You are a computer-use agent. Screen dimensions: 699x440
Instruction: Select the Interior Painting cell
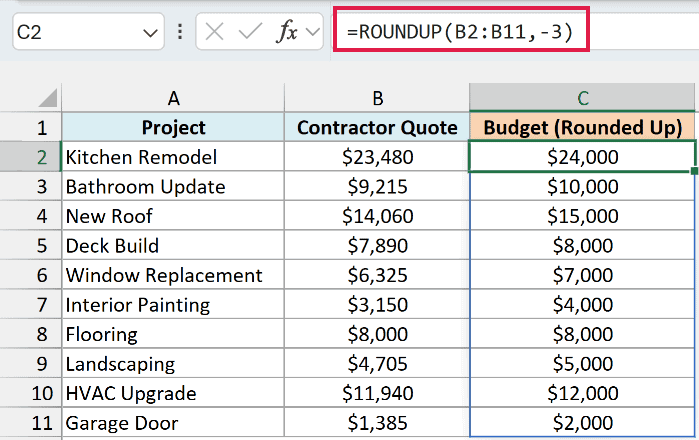click(173, 304)
